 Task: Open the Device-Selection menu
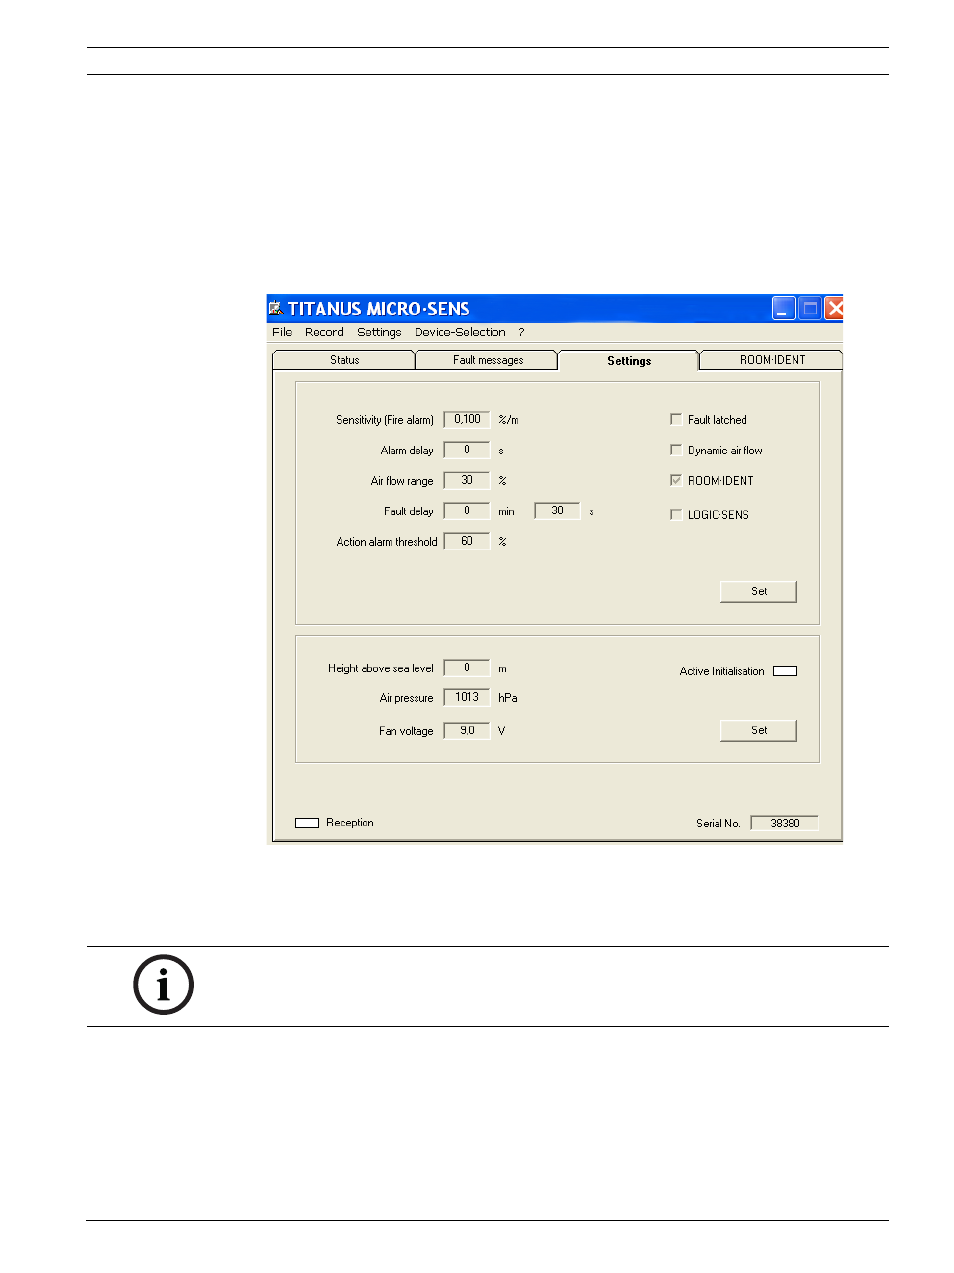coord(460,332)
